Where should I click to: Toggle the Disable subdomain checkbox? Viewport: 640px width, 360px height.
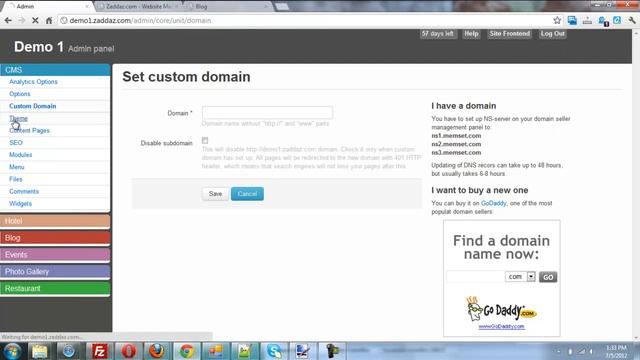click(x=205, y=141)
